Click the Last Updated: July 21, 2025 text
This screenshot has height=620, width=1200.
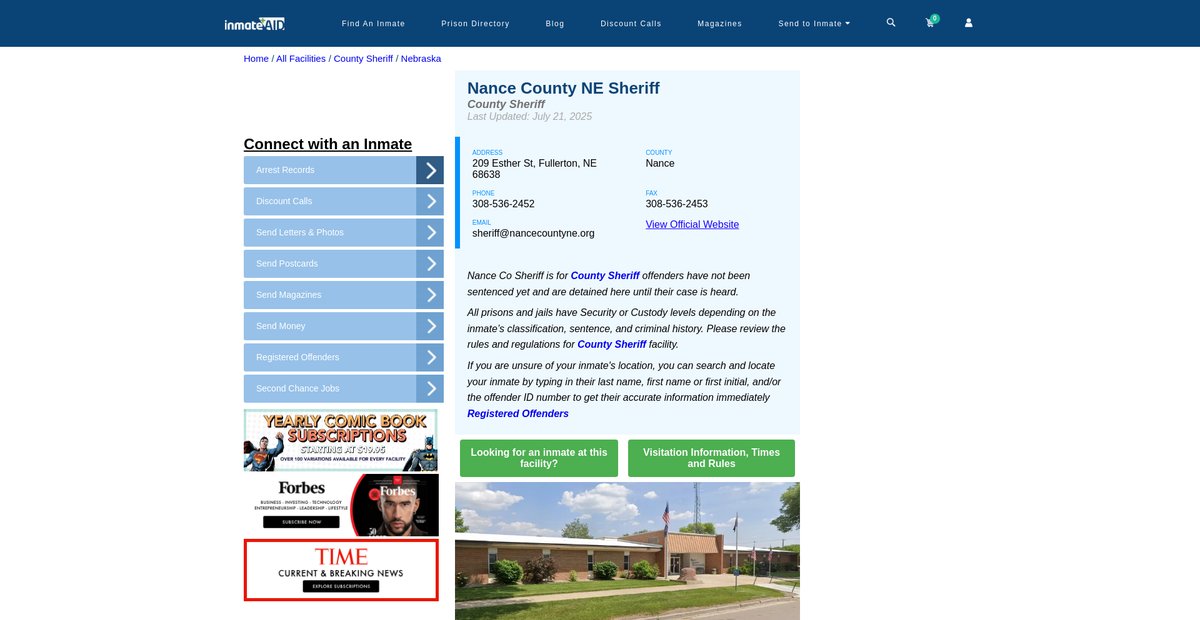(x=529, y=117)
